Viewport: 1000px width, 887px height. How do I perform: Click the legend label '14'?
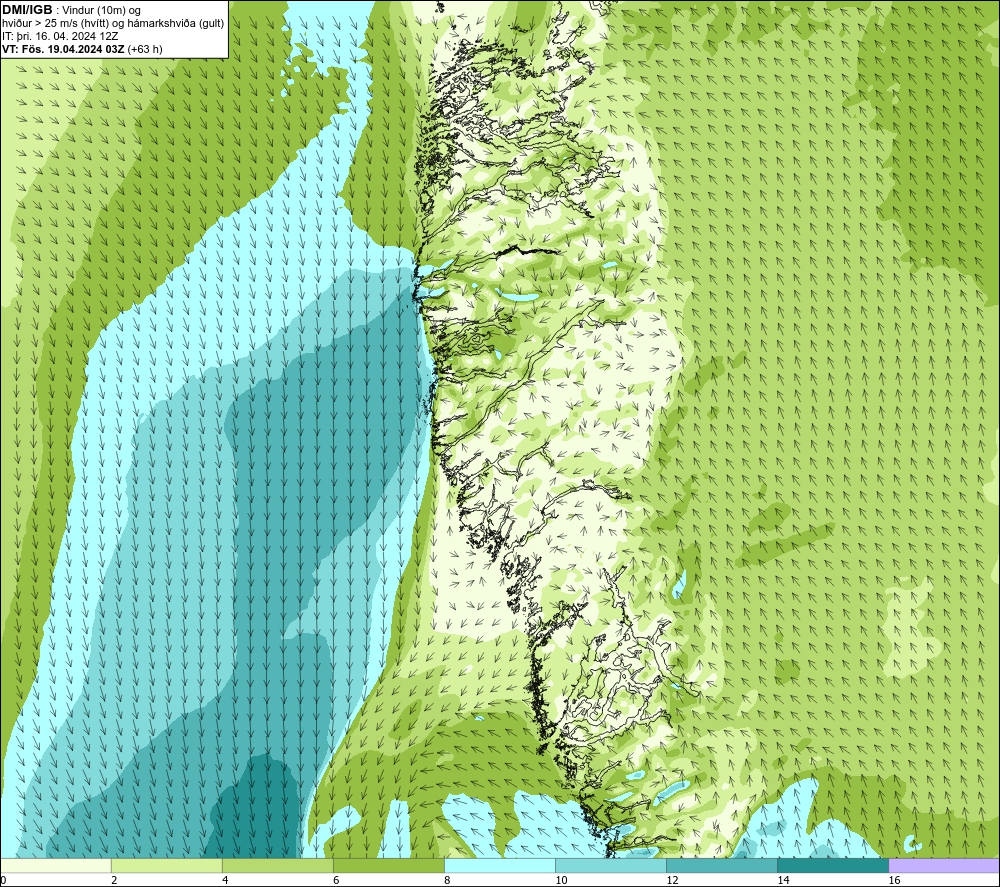(783, 881)
